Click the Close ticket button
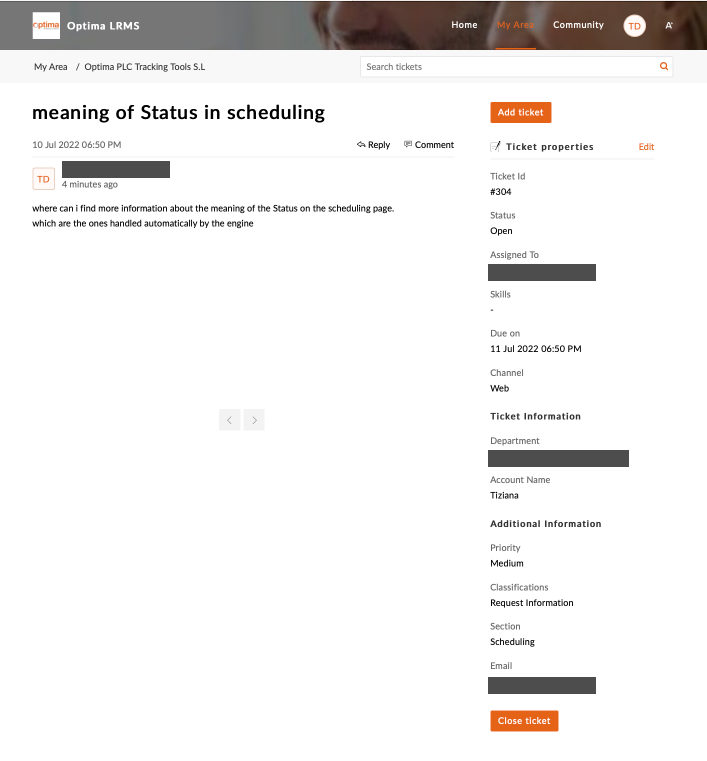The image size is (707, 761). click(x=524, y=721)
